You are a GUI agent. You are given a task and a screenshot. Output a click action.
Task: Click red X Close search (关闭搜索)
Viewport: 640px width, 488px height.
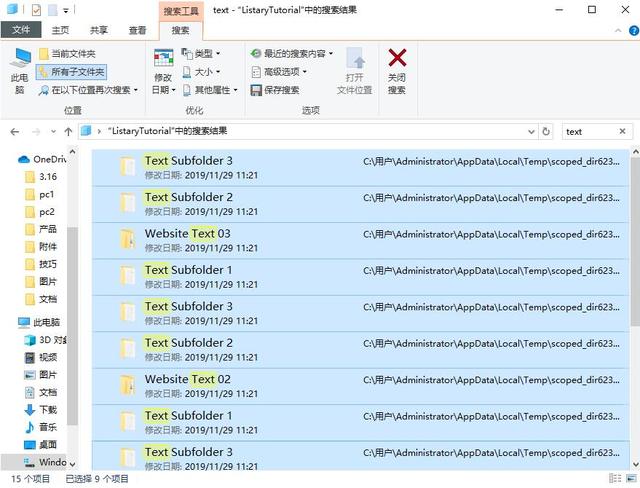coord(397,71)
